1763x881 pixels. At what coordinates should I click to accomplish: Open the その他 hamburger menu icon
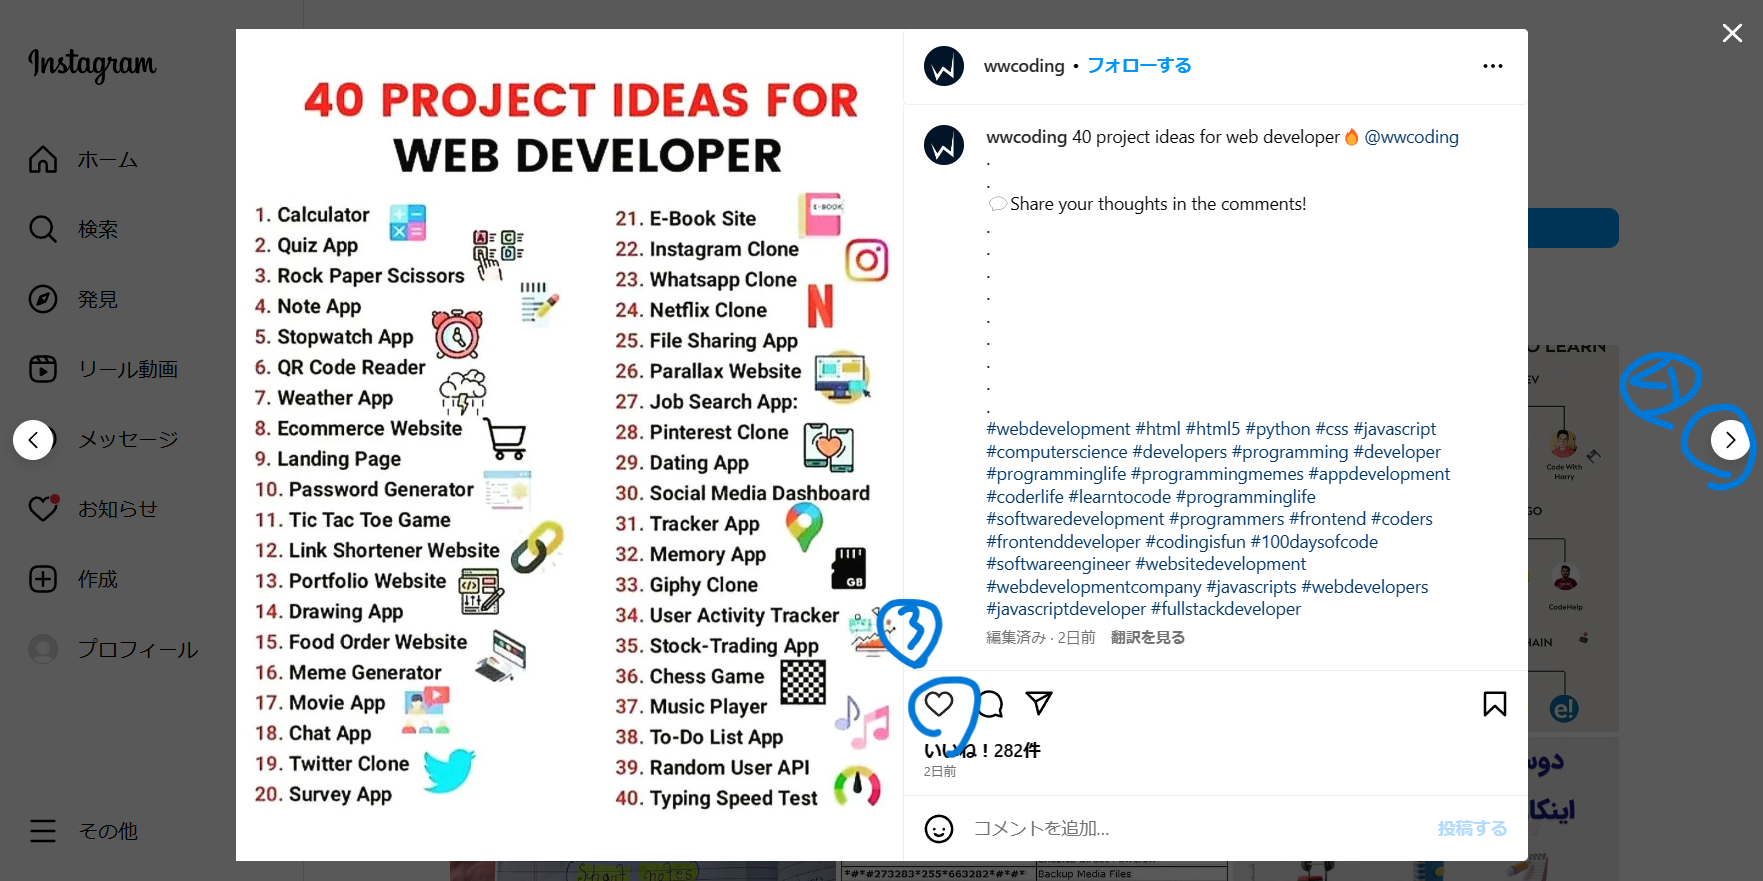(43, 831)
